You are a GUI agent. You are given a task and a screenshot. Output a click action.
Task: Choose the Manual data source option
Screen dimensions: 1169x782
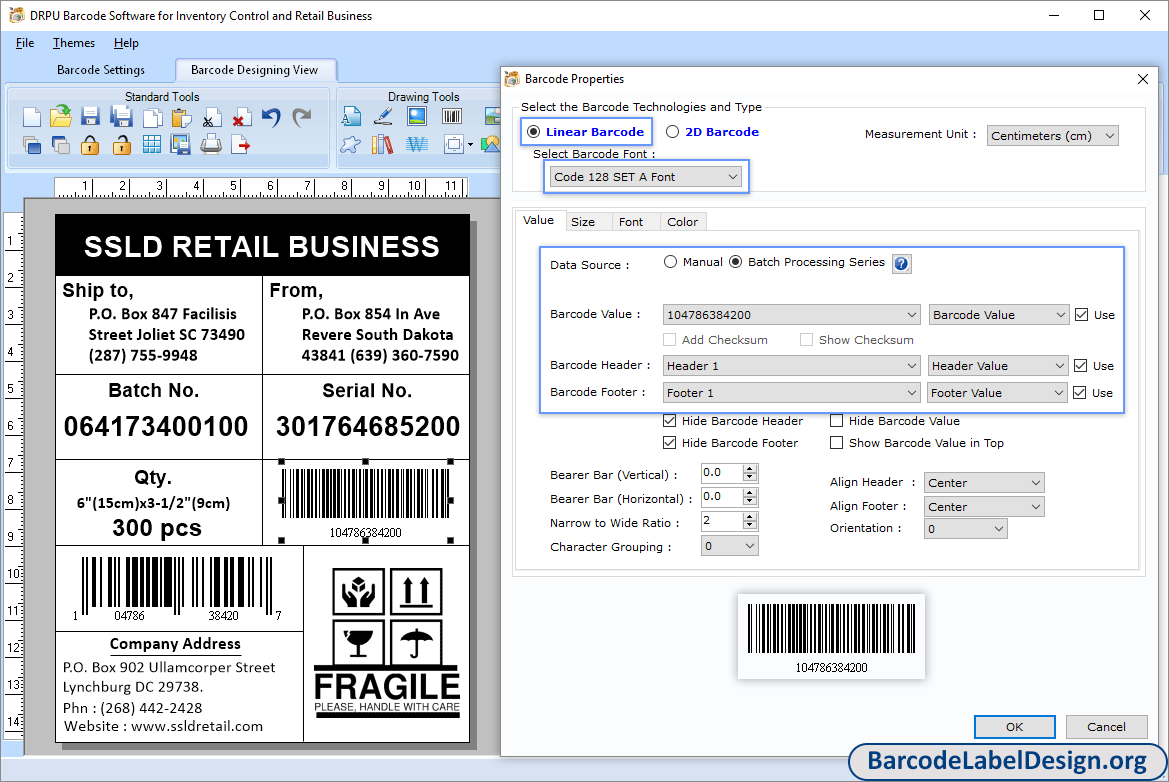coord(671,262)
